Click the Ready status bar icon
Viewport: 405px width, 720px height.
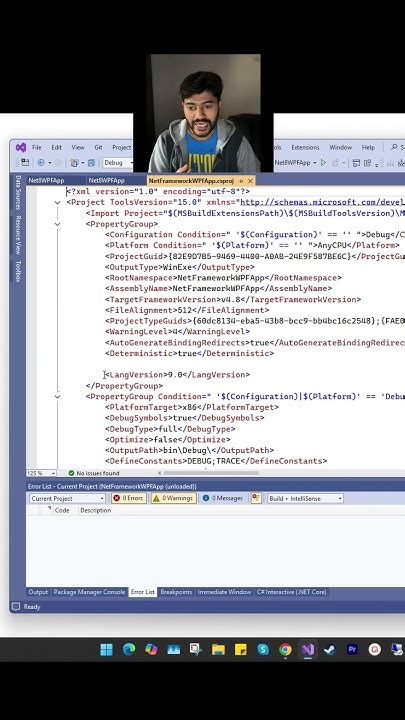(16, 607)
